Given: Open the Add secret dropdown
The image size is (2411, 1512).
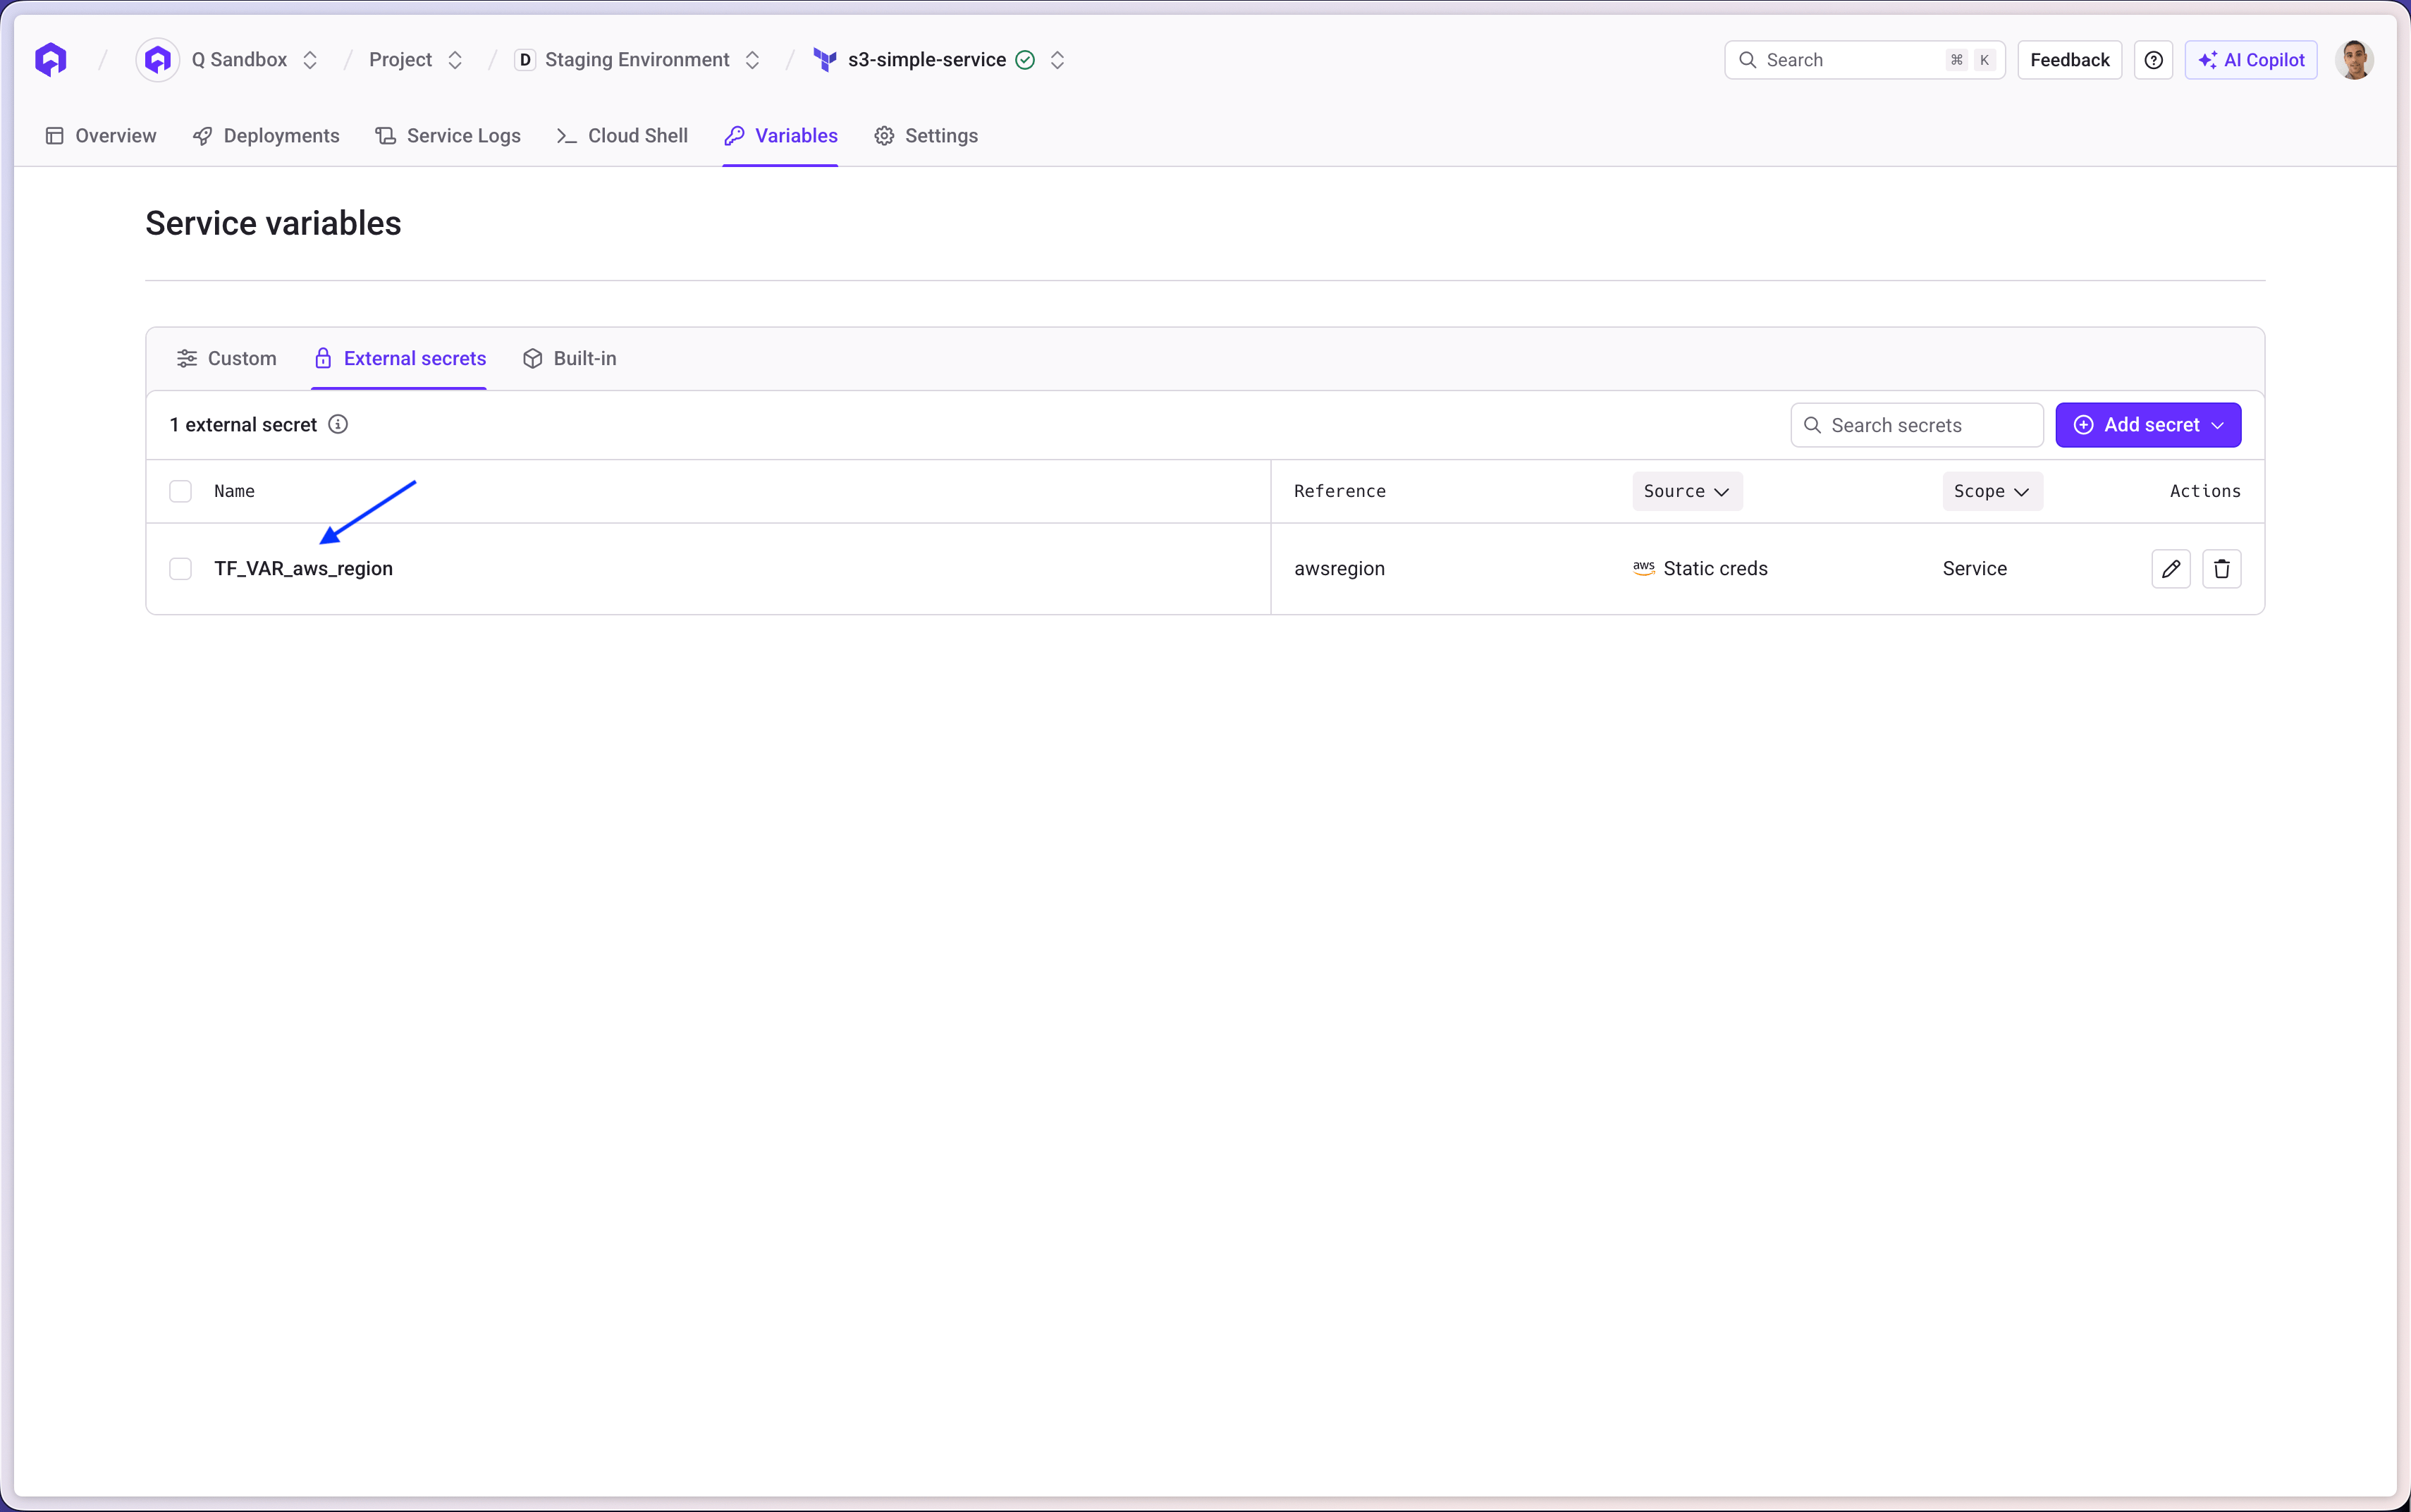Looking at the screenshot, I should click(2148, 425).
